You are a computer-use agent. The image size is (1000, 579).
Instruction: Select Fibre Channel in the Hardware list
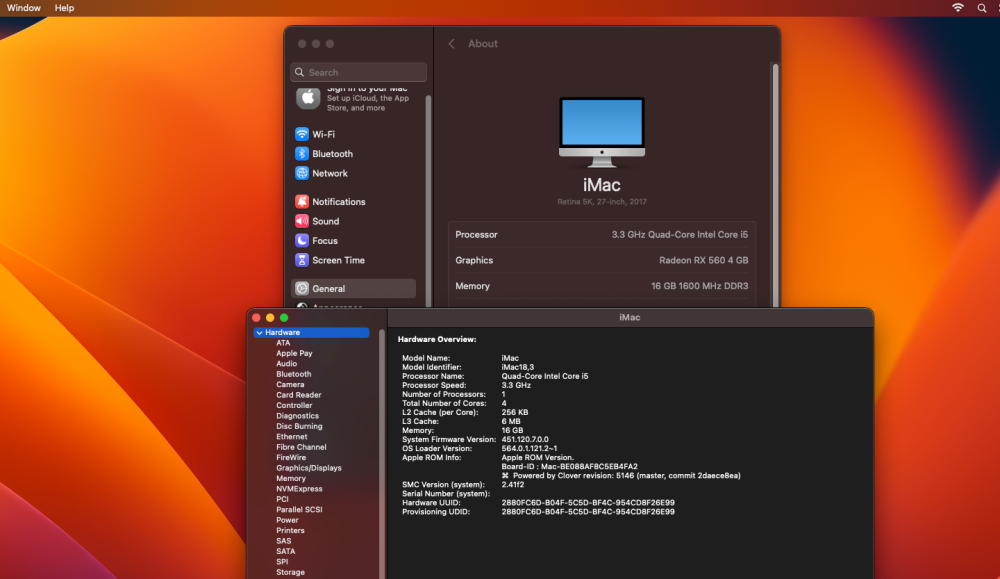pyautogui.click(x=301, y=447)
